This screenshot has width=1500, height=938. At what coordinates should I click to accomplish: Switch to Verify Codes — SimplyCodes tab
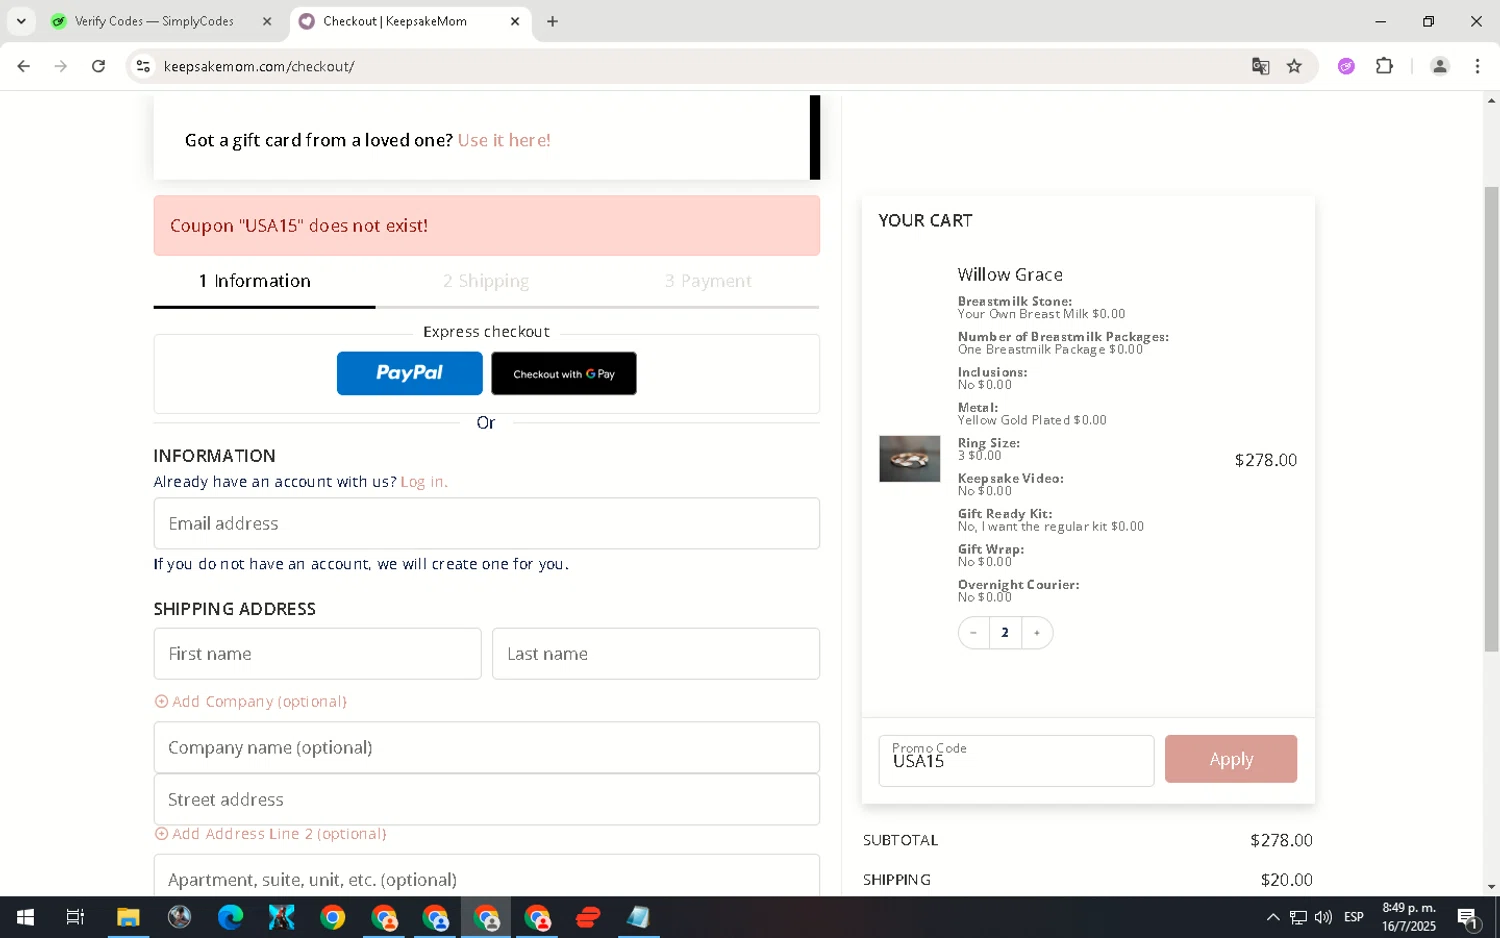coord(154,21)
